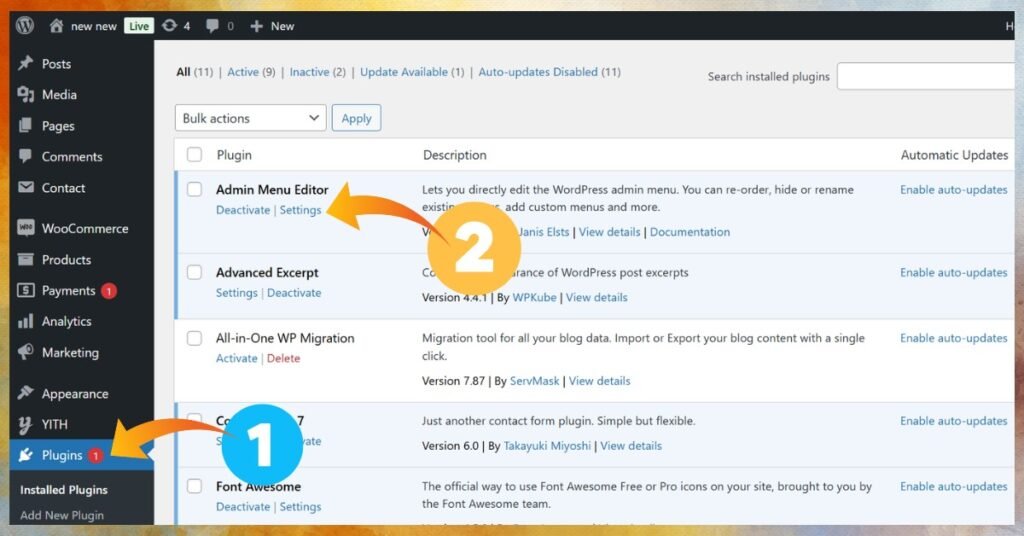Click the Plugins plug icon
Viewport: 1024px width, 536px height.
(25, 455)
